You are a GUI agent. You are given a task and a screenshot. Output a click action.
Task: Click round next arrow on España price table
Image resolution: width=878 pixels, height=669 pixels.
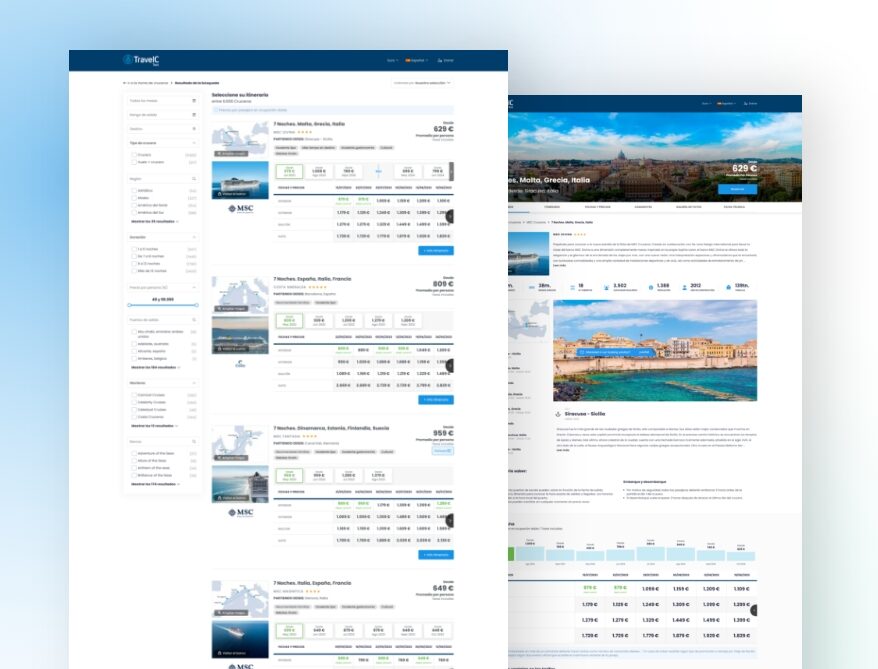(450, 366)
